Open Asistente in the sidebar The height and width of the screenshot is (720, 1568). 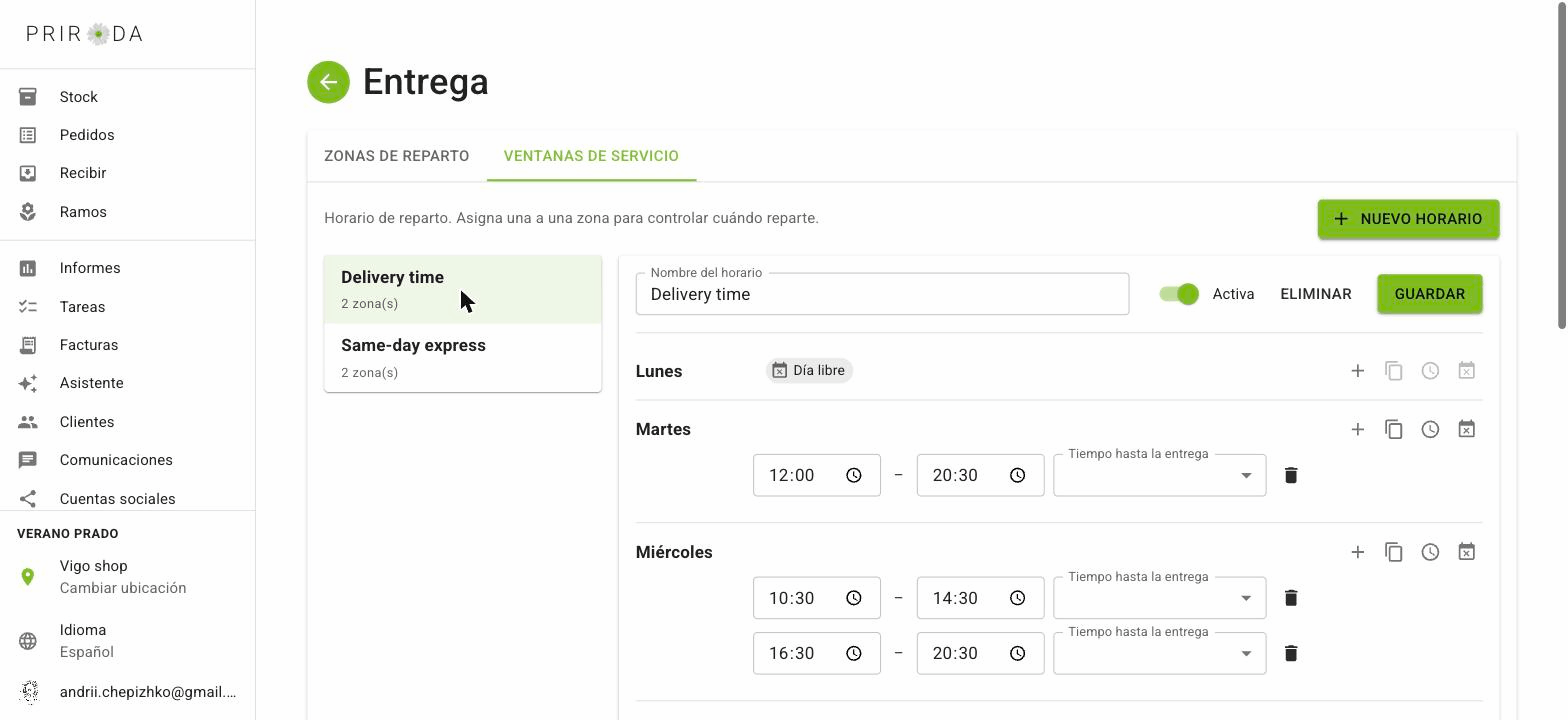128,383
